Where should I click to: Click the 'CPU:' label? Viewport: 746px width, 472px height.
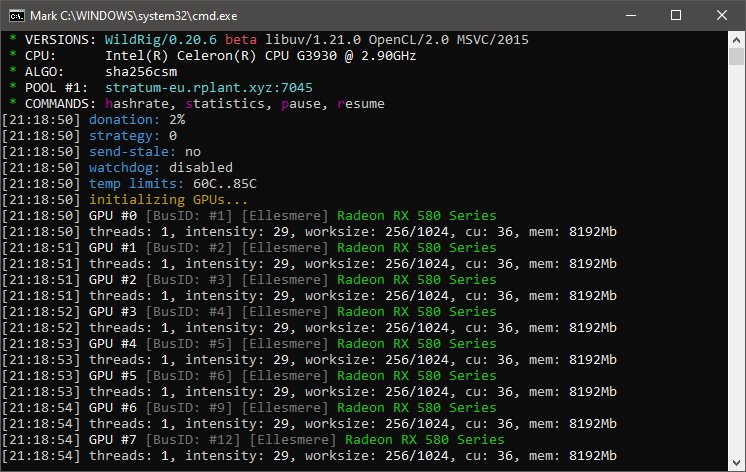click(40, 56)
